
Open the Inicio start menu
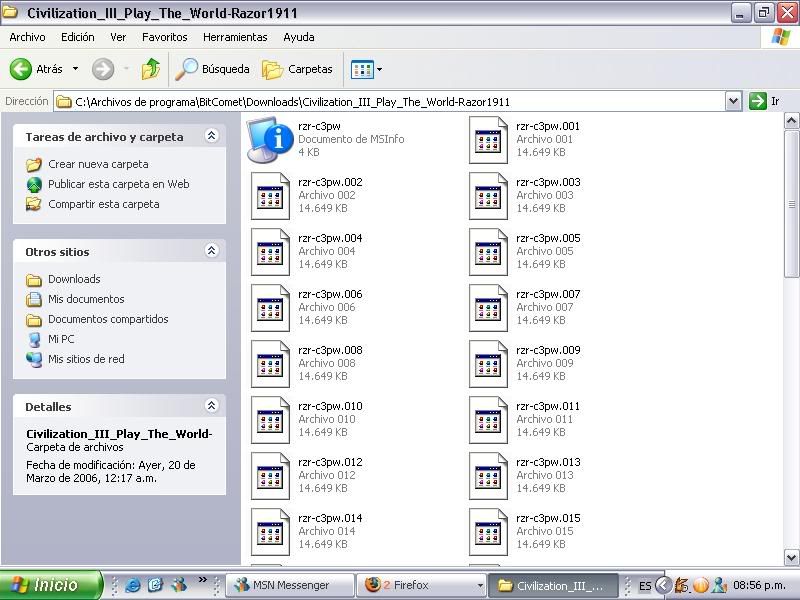coord(51,585)
